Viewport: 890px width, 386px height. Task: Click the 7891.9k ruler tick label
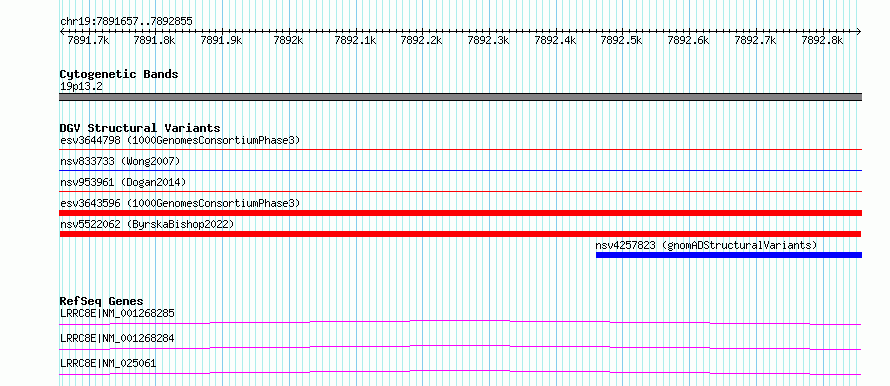pos(221,40)
